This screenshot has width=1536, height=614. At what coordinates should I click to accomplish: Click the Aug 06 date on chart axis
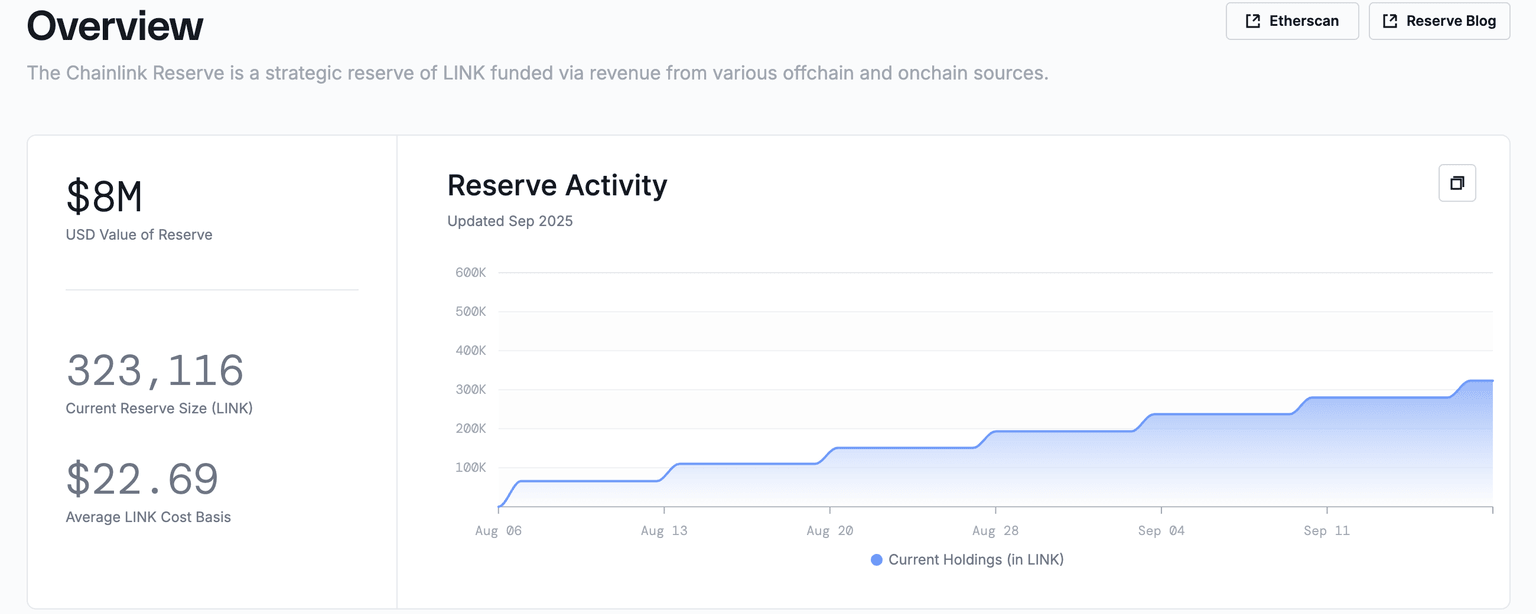coord(498,531)
